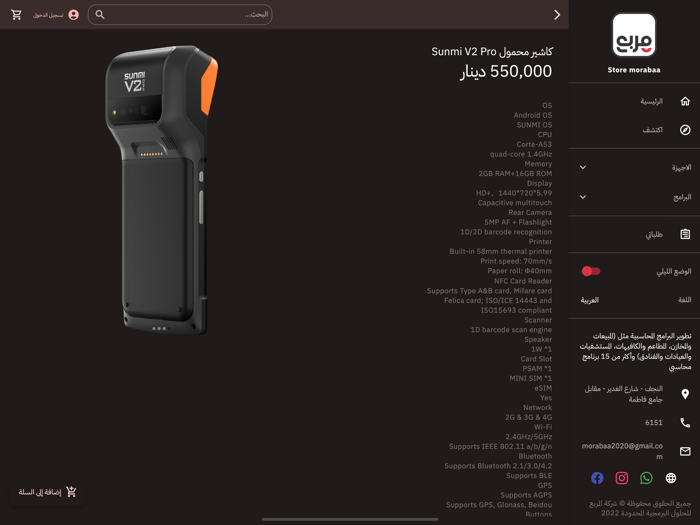The height and width of the screenshot is (525, 700).
Task: Click the 'NFC Card Reader' heading
Action: click(x=523, y=281)
